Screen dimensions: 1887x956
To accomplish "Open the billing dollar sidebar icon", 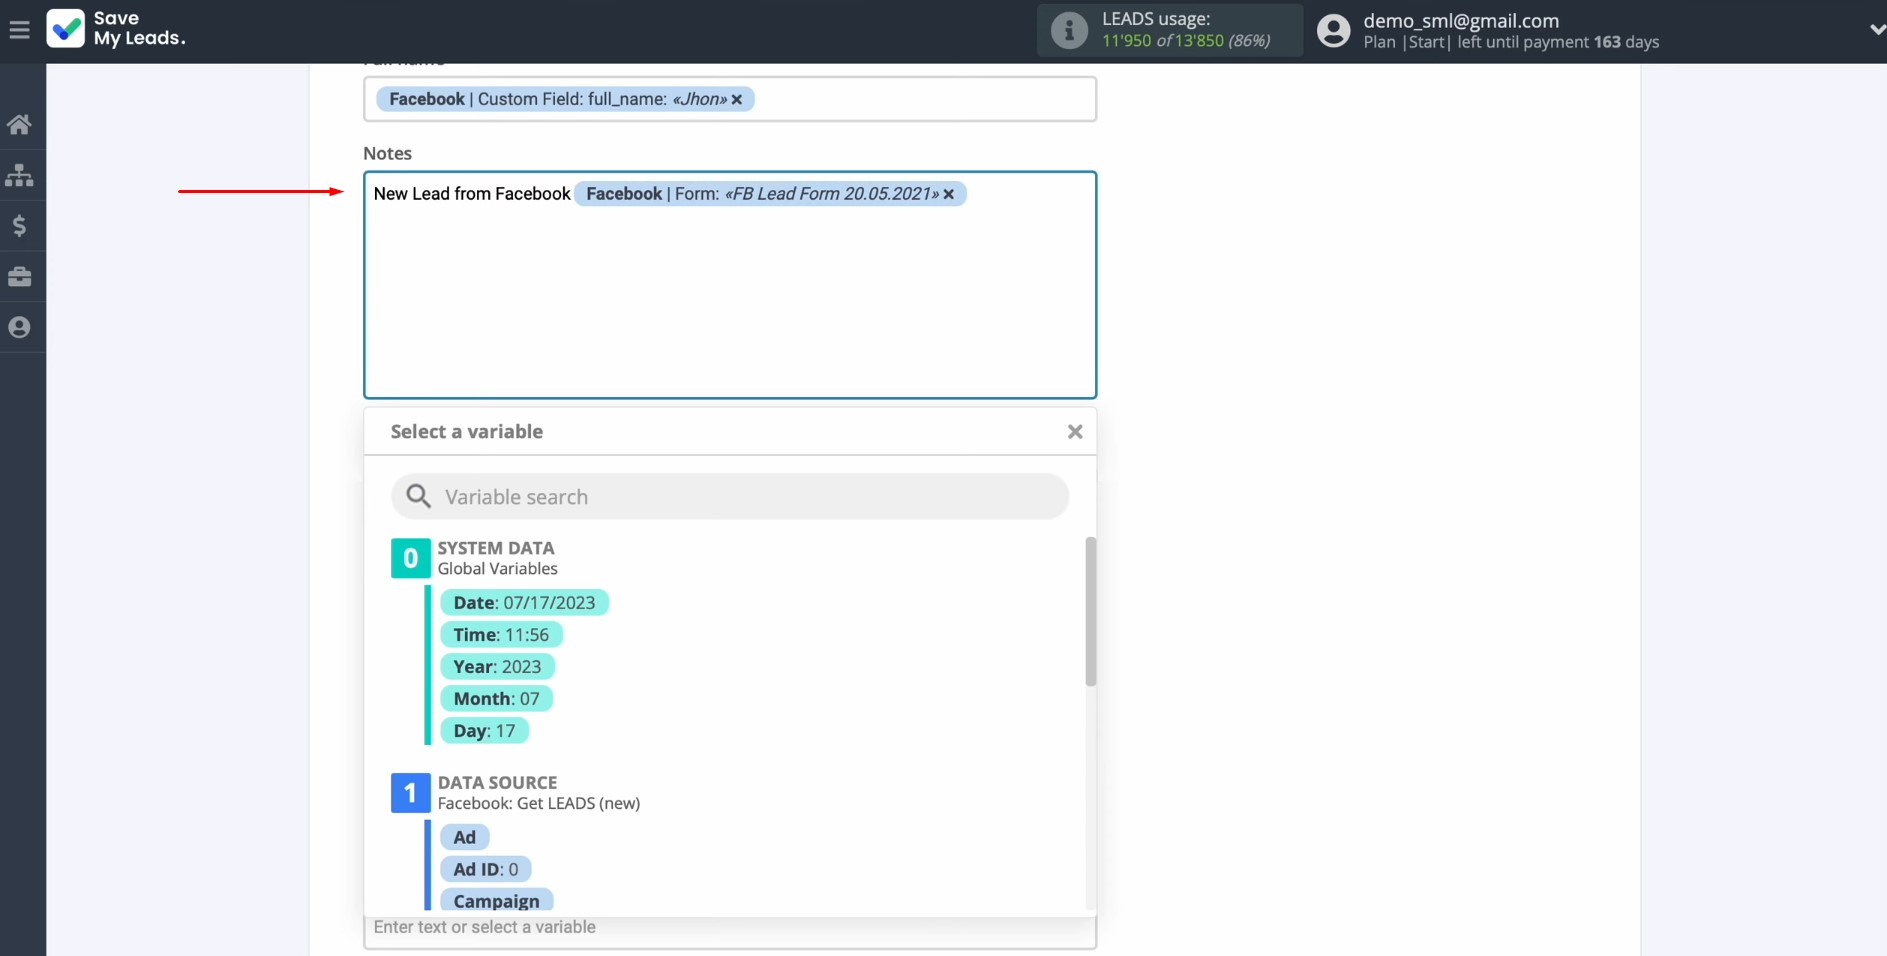I will point(19,226).
